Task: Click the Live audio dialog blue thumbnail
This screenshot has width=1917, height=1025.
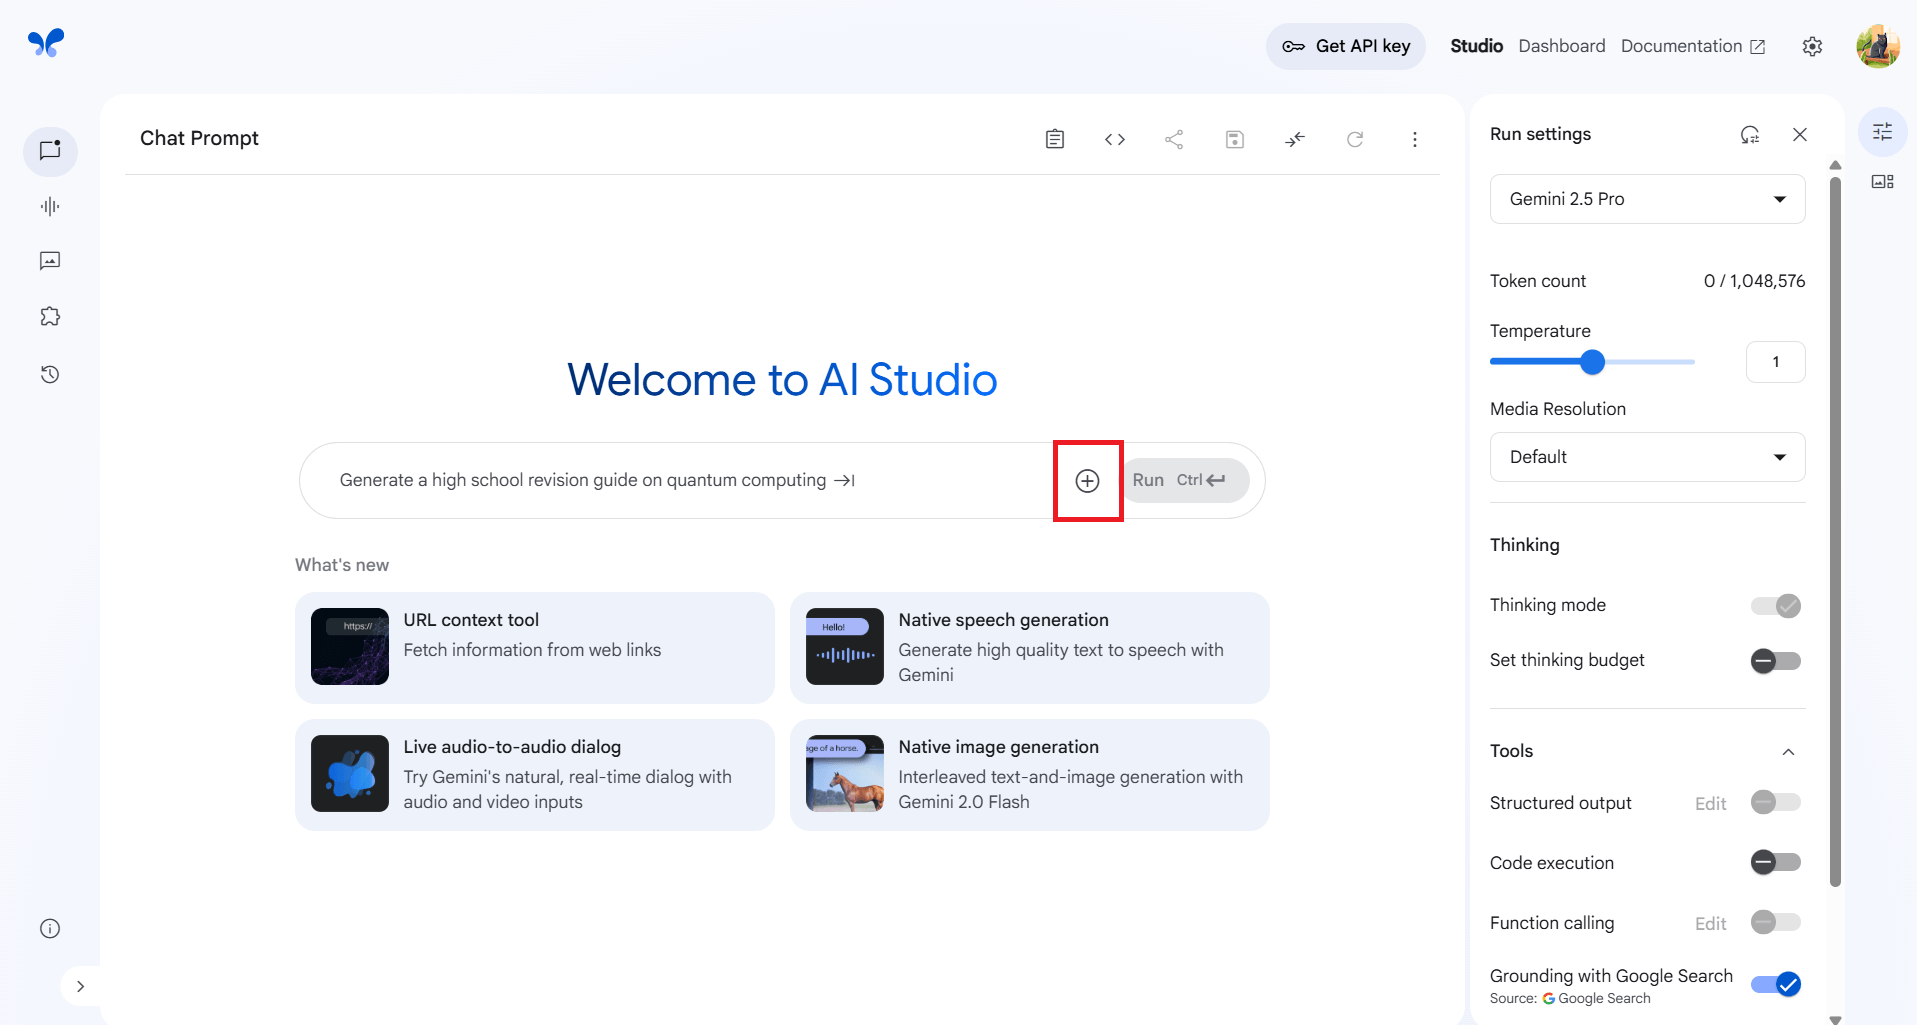Action: [x=350, y=774]
